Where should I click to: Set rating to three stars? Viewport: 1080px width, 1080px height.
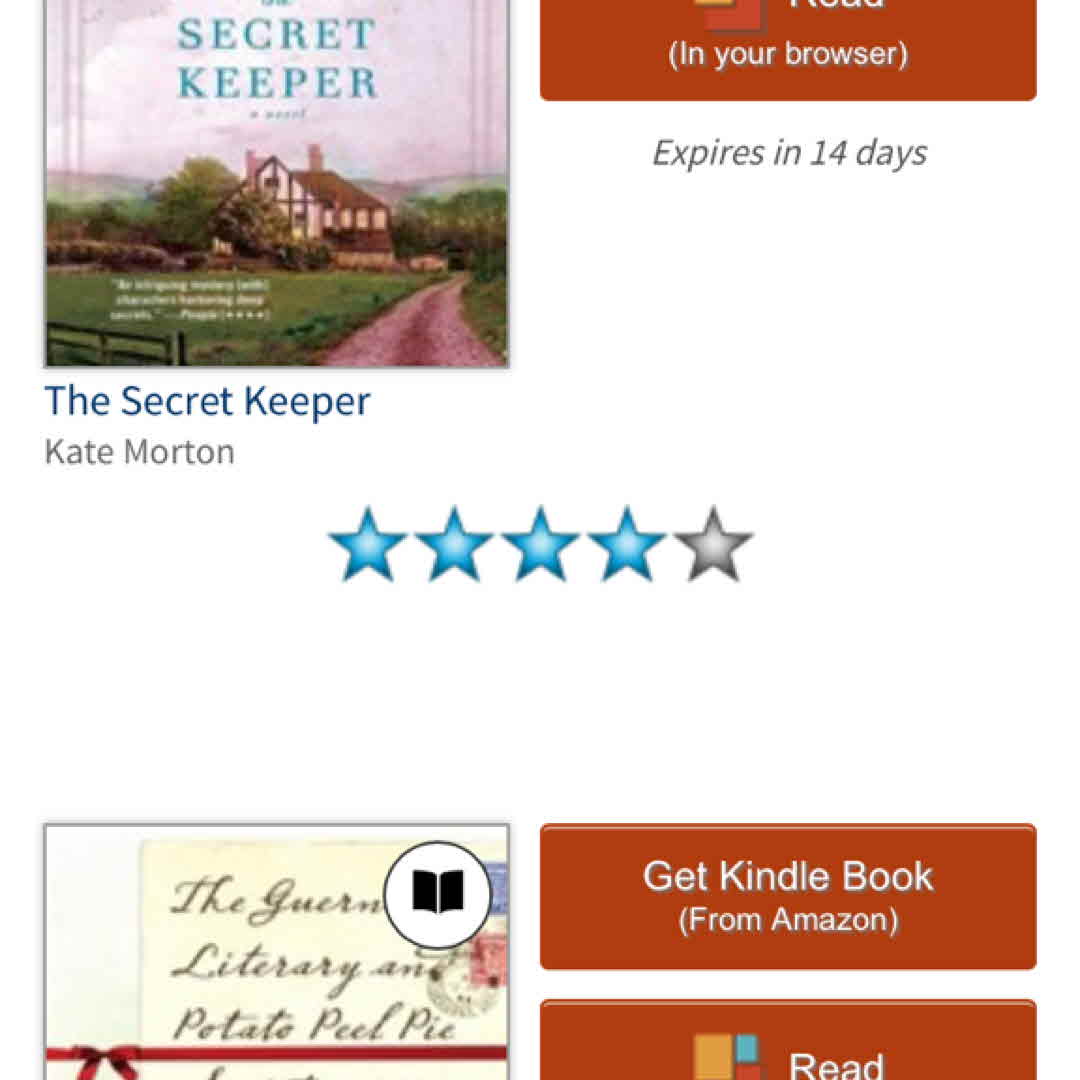coord(540,545)
